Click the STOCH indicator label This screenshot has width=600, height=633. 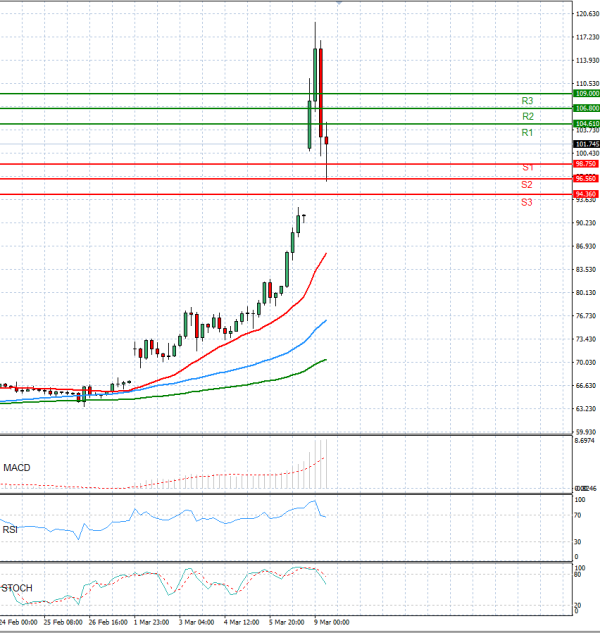[x=17, y=588]
